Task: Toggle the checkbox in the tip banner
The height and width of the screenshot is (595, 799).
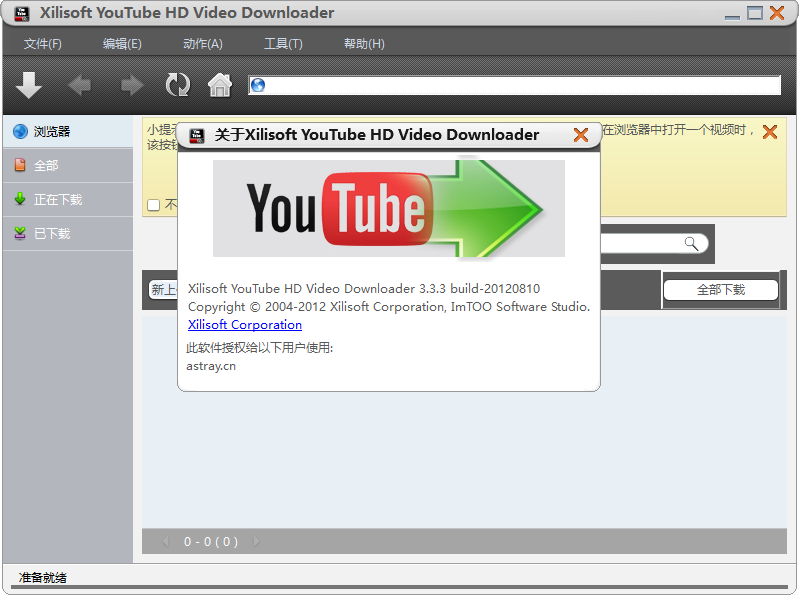Action: pyautogui.click(x=153, y=205)
